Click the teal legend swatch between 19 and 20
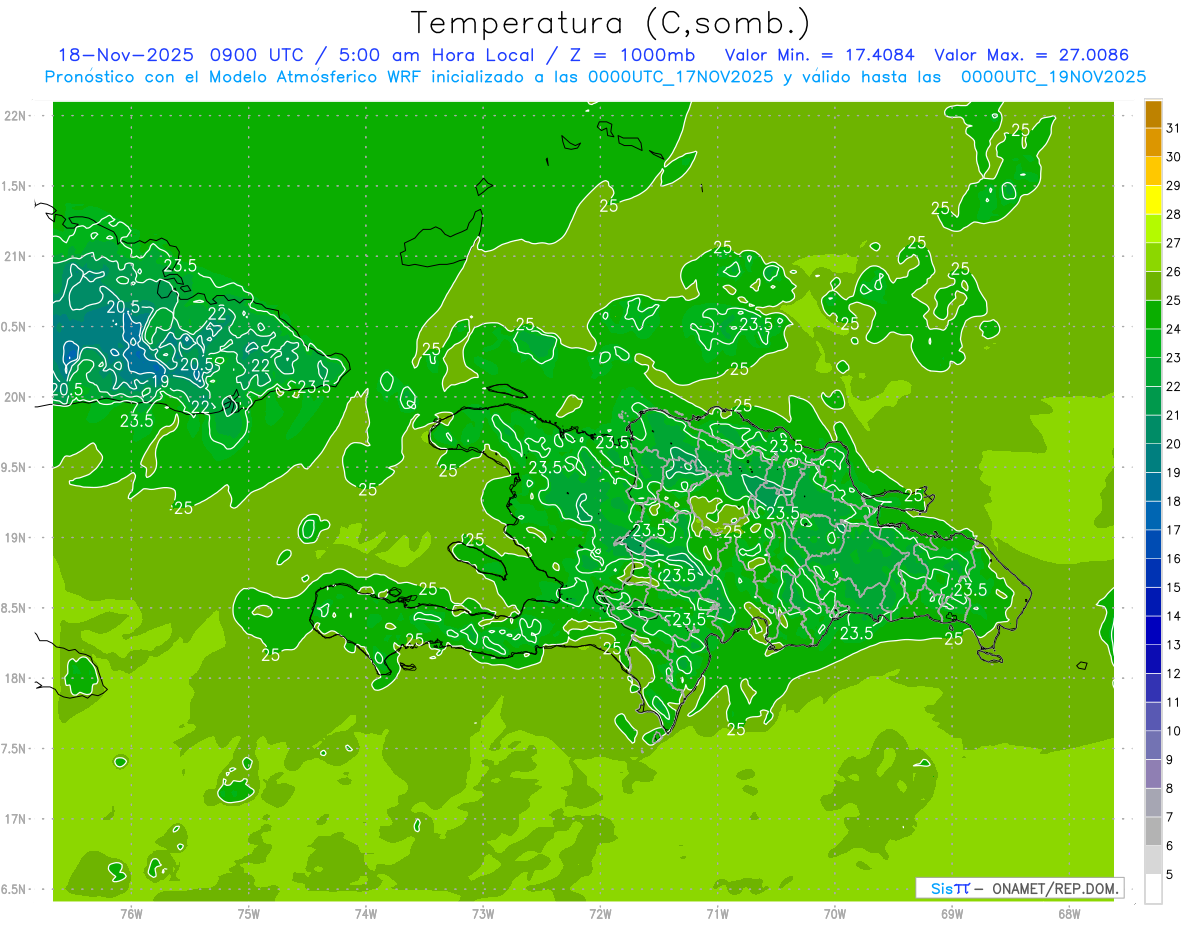This screenshot has width=1200, height=927. 1153,458
